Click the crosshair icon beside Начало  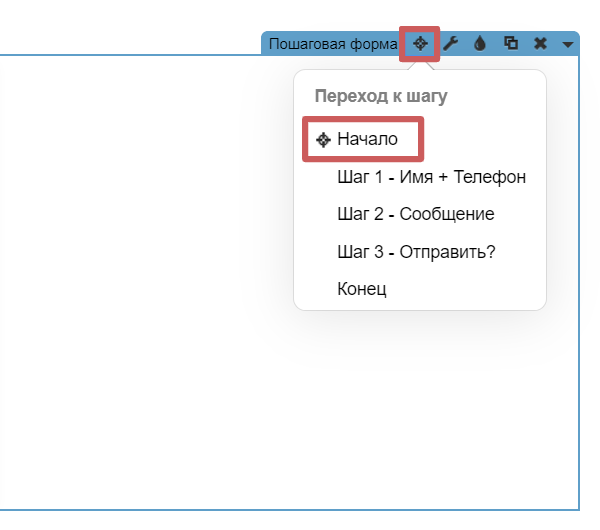(x=323, y=140)
